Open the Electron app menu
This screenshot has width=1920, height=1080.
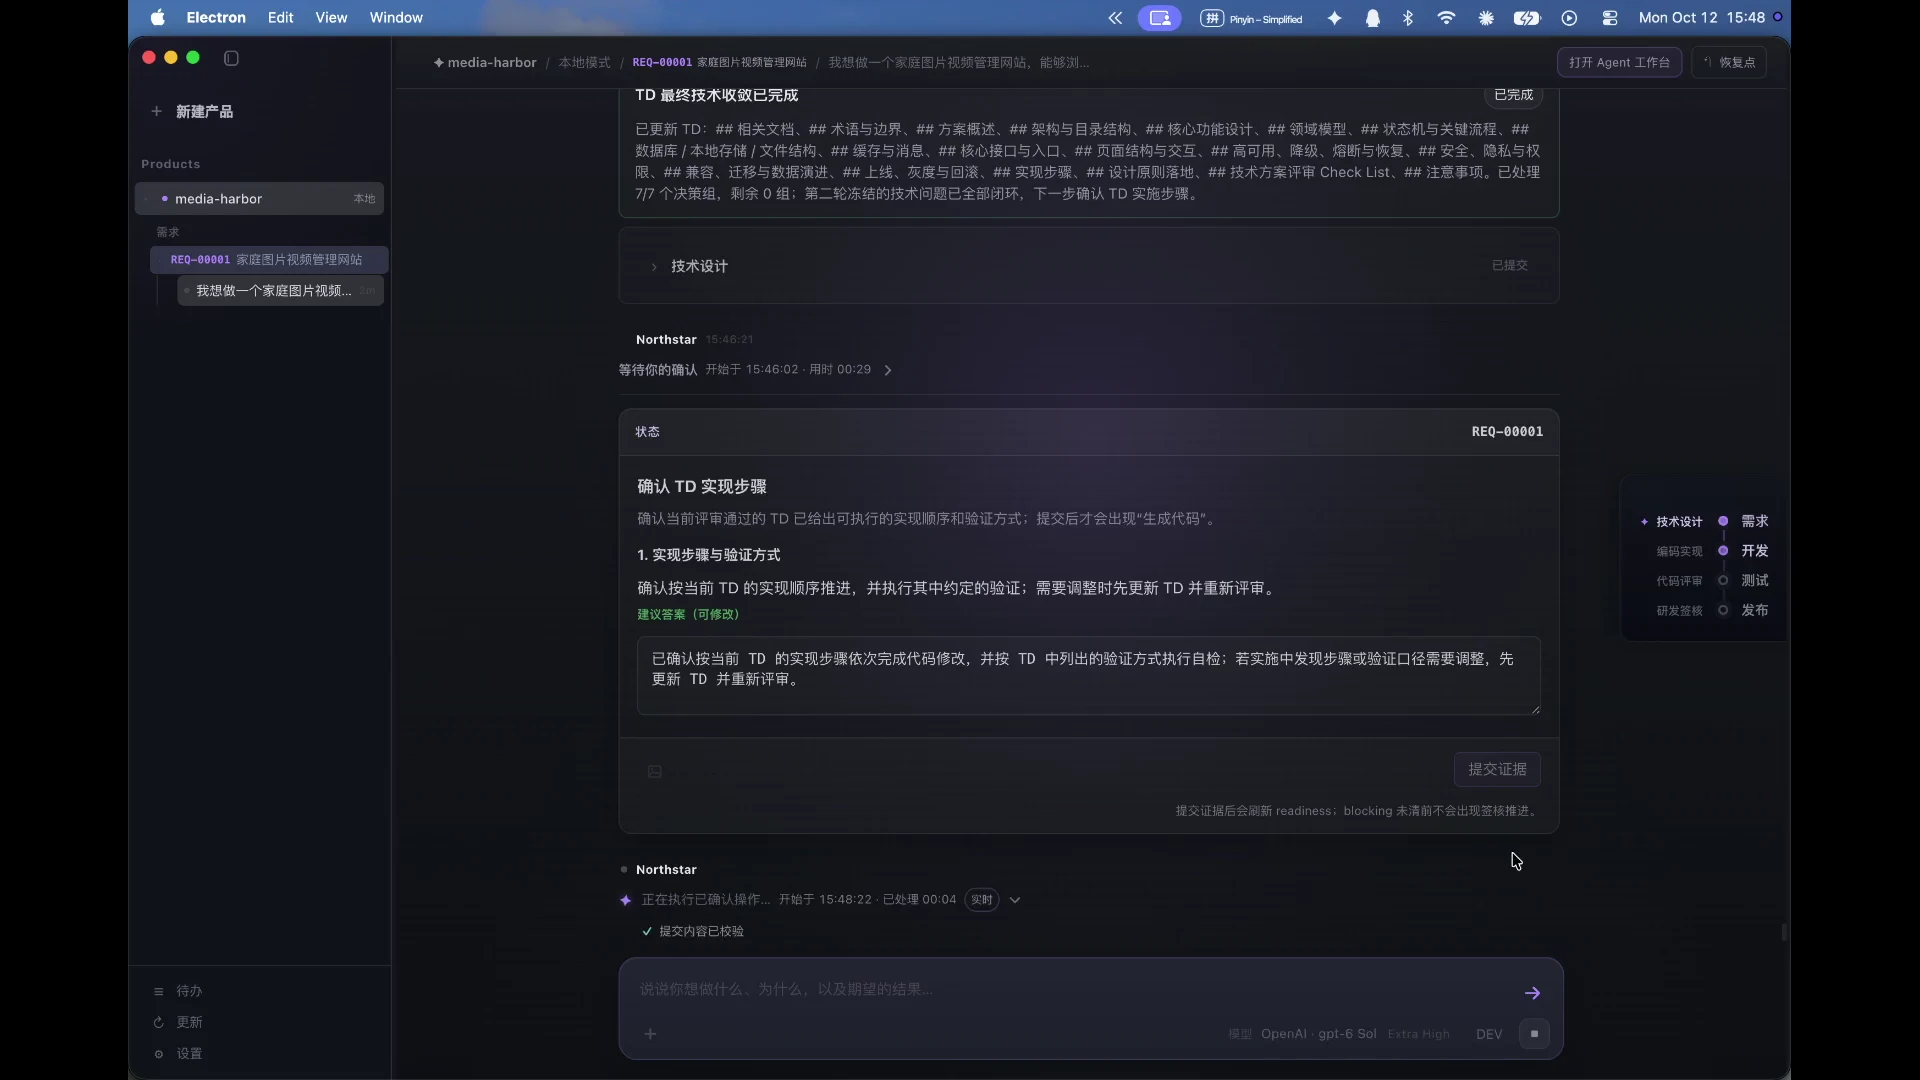216,18
